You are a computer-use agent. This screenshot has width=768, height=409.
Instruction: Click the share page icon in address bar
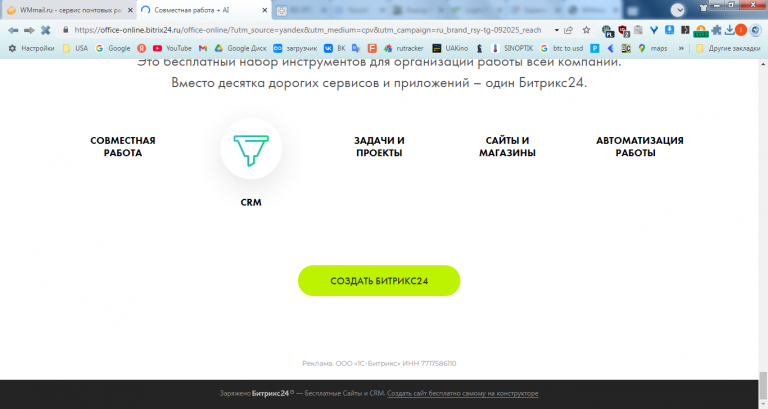(x=569, y=30)
